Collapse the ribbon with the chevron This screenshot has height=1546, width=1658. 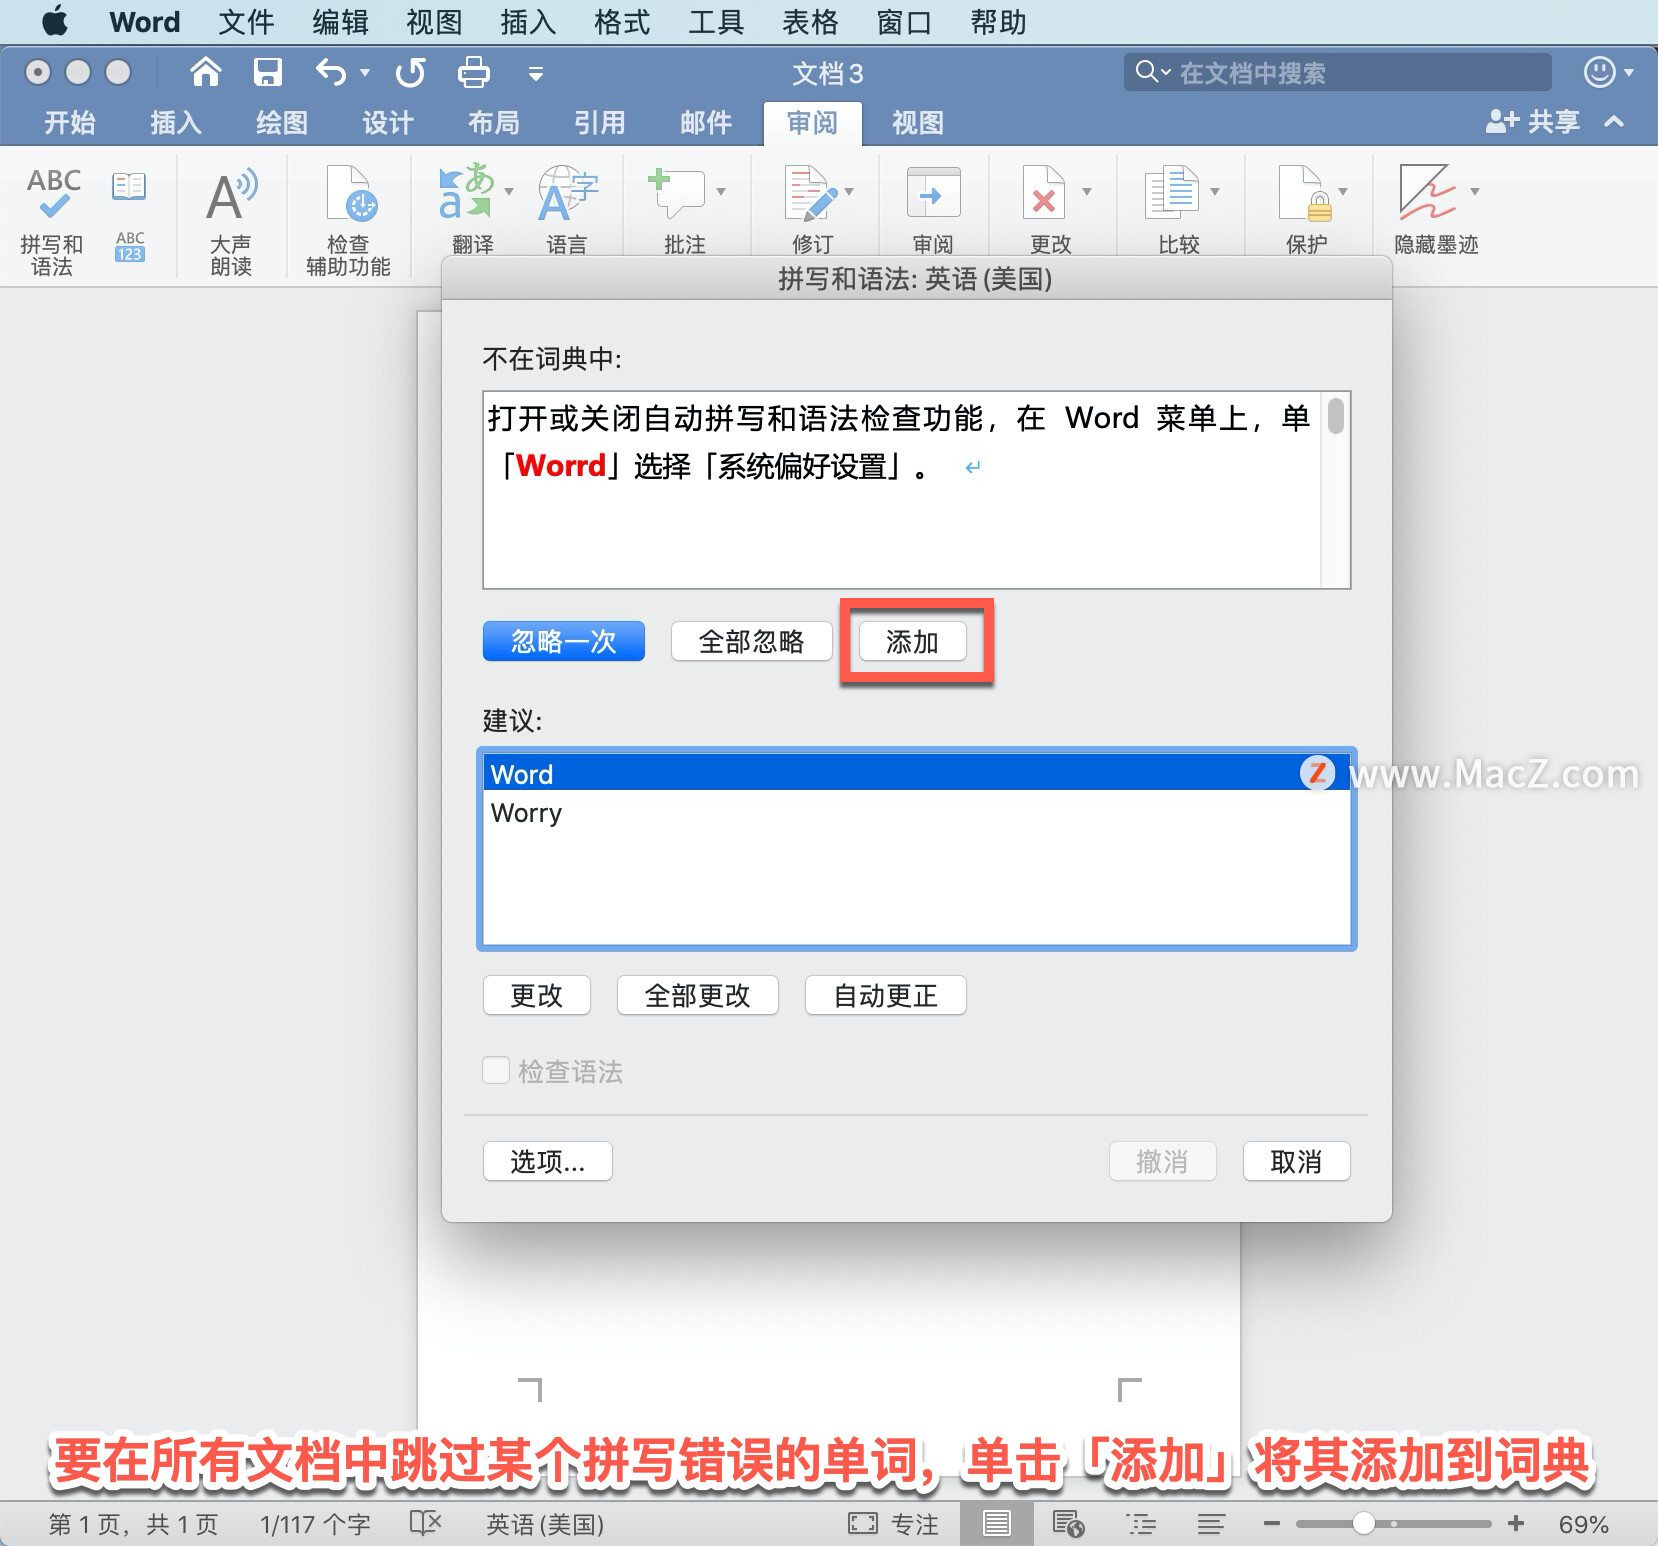click(1614, 122)
